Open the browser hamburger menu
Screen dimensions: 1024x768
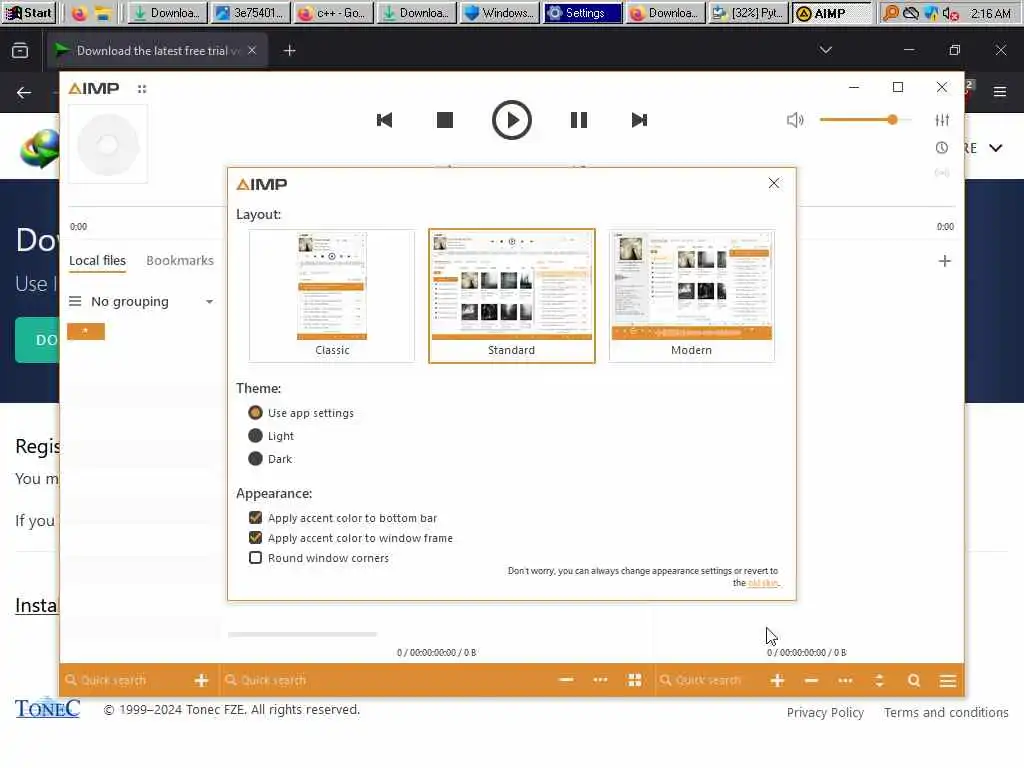pyautogui.click(x=1000, y=92)
